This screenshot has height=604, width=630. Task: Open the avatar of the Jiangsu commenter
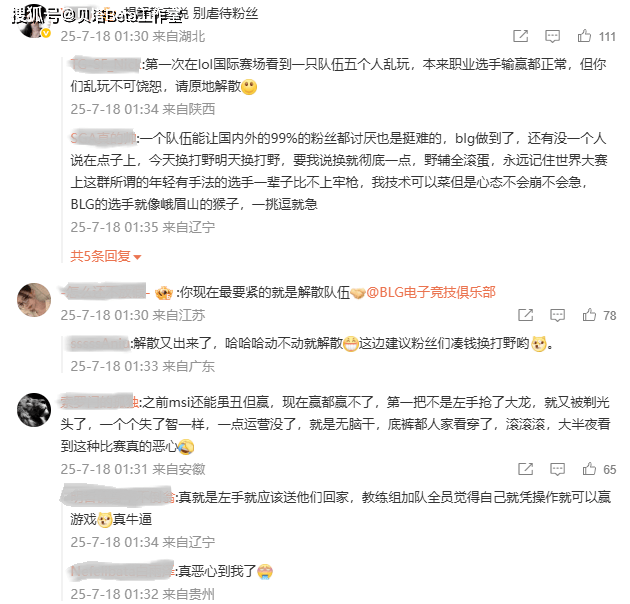[x=34, y=300]
